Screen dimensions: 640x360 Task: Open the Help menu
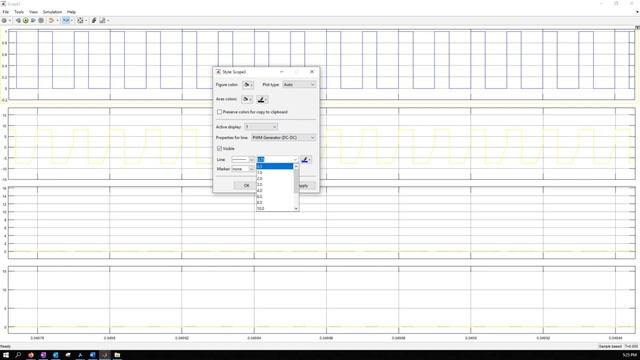tap(71, 12)
